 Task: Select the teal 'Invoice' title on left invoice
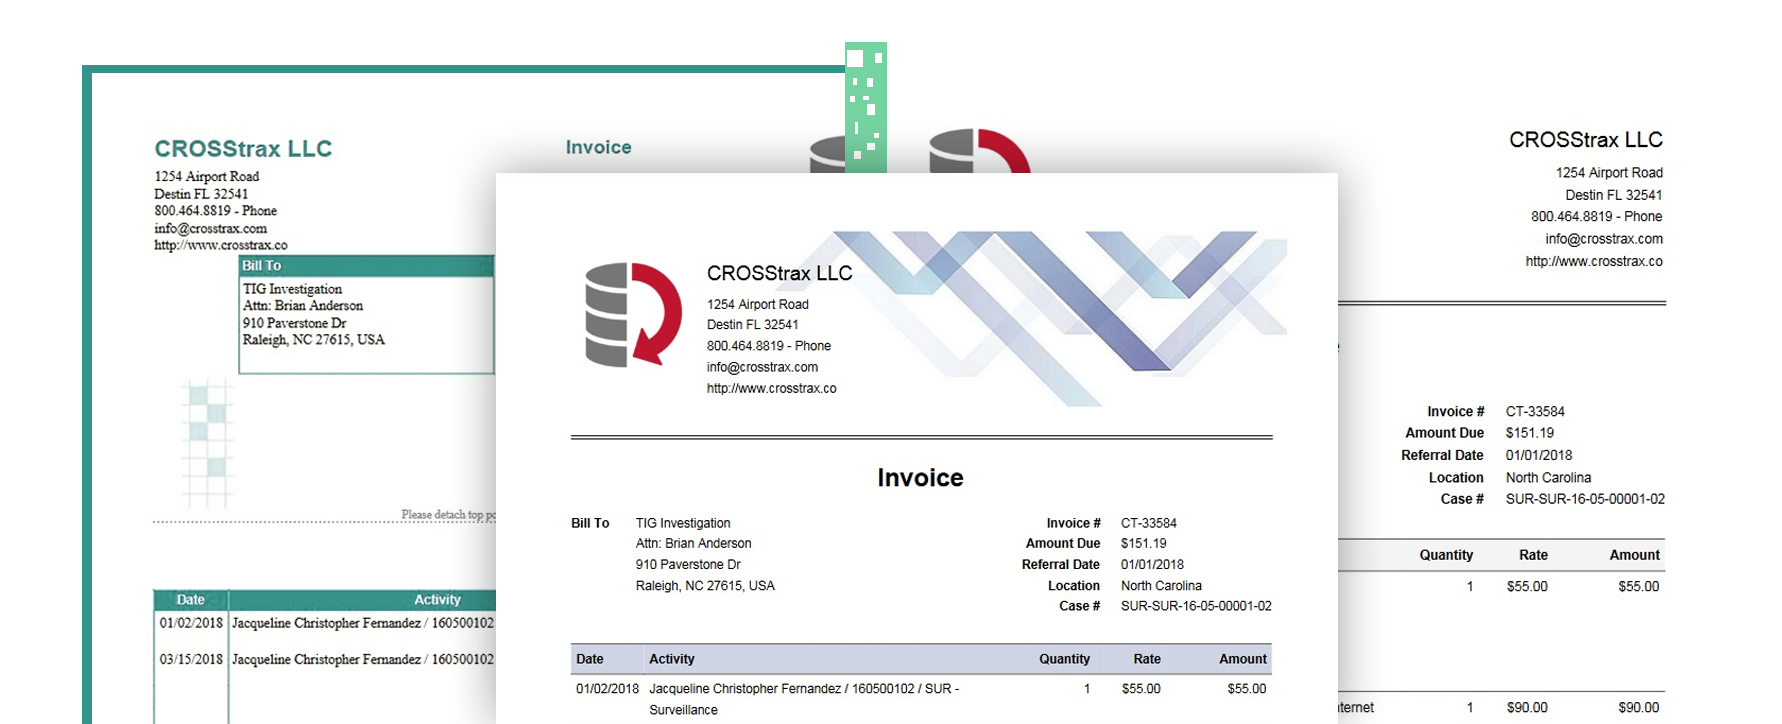pyautogui.click(x=598, y=147)
